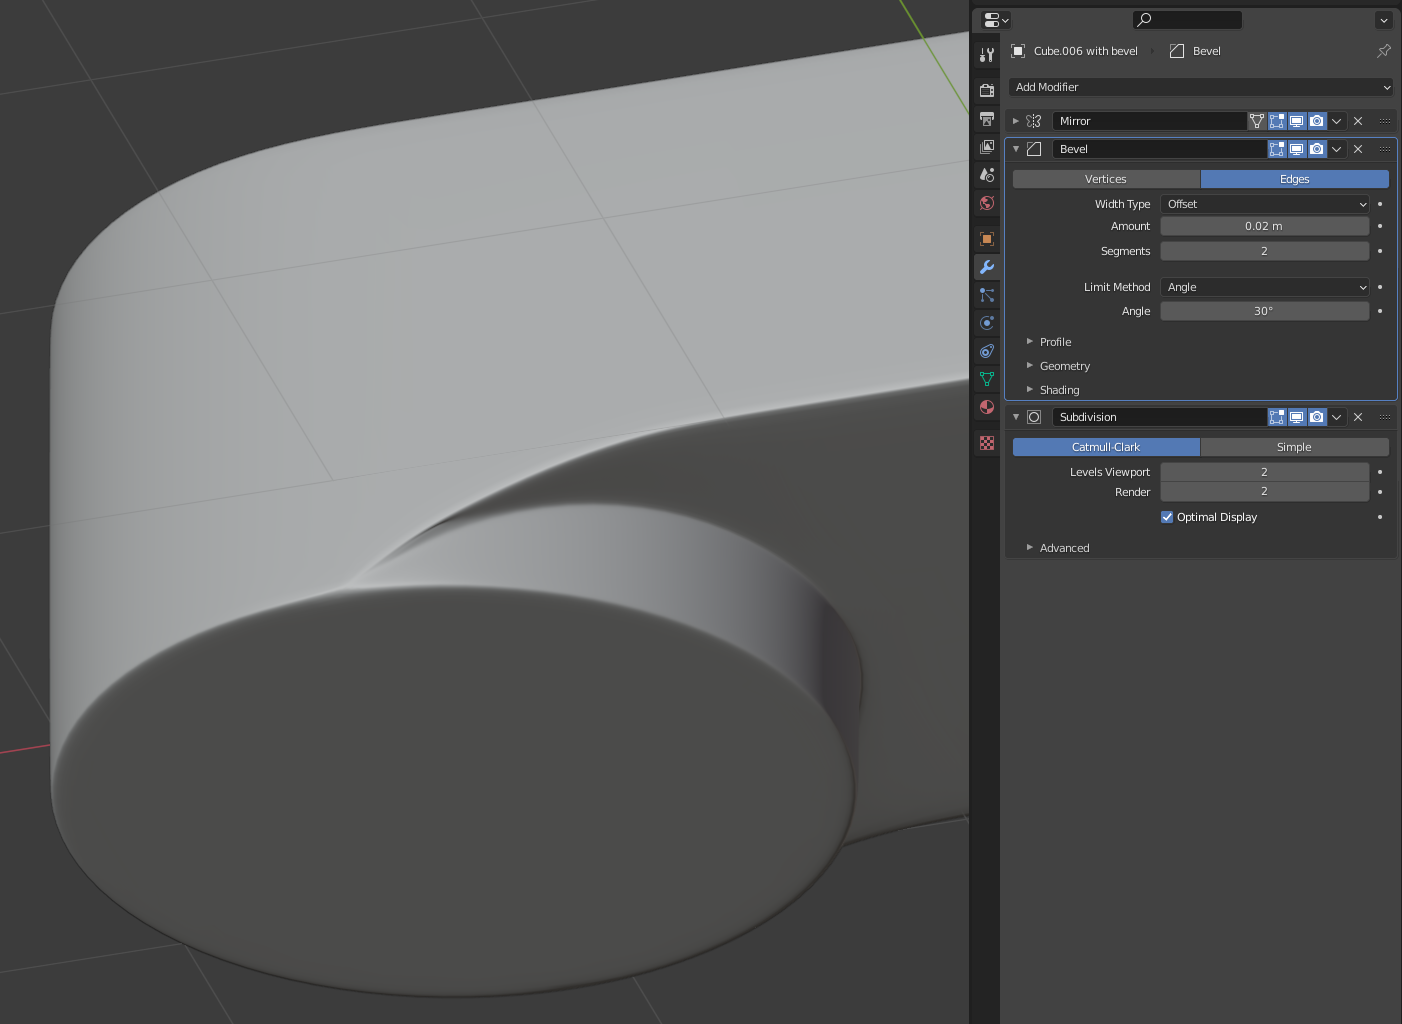Open the World properties tab
1402x1024 pixels.
click(x=987, y=203)
